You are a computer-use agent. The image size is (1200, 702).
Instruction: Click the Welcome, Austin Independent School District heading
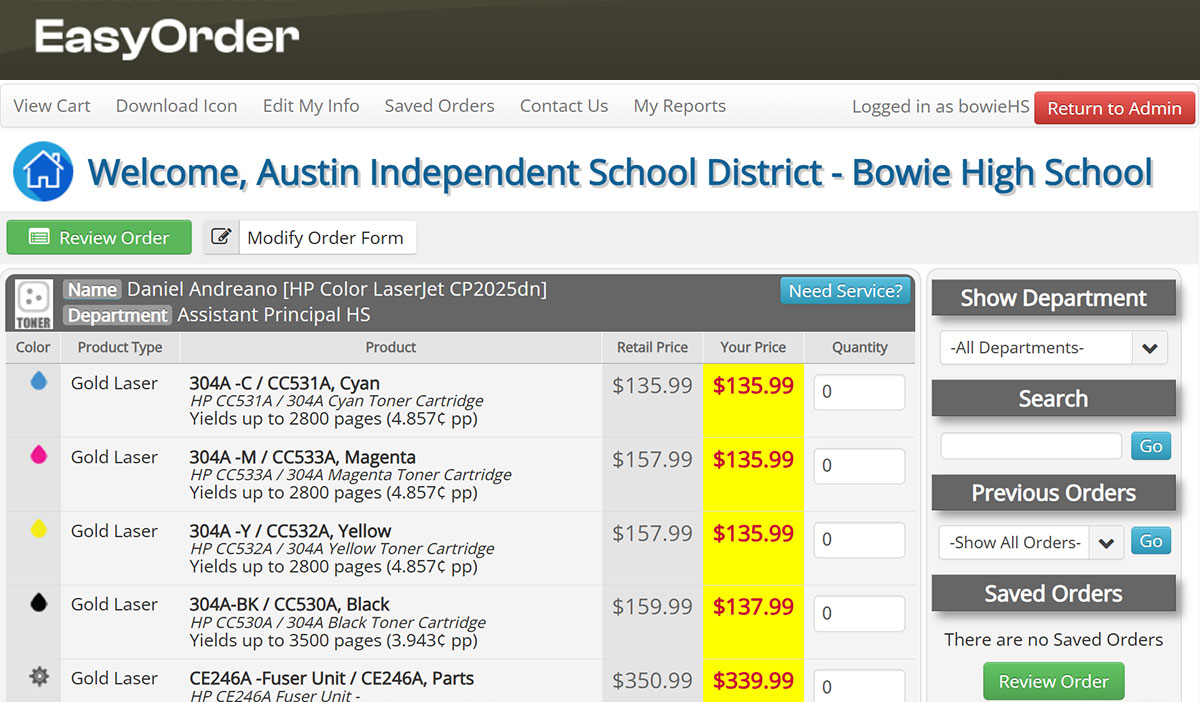click(x=620, y=172)
